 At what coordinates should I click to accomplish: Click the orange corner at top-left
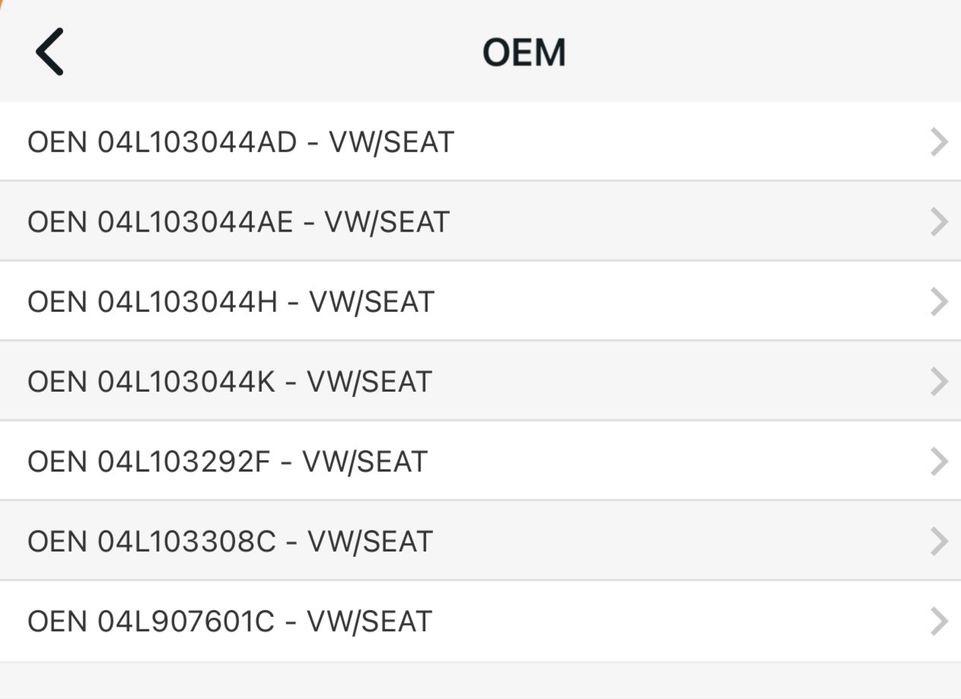click(x=5, y=4)
